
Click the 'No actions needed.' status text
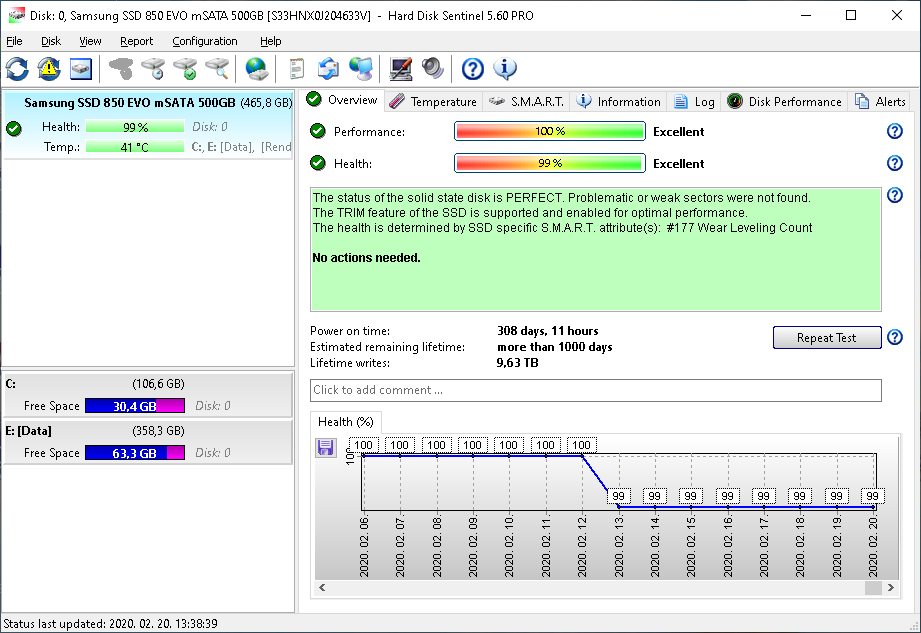pos(366,257)
